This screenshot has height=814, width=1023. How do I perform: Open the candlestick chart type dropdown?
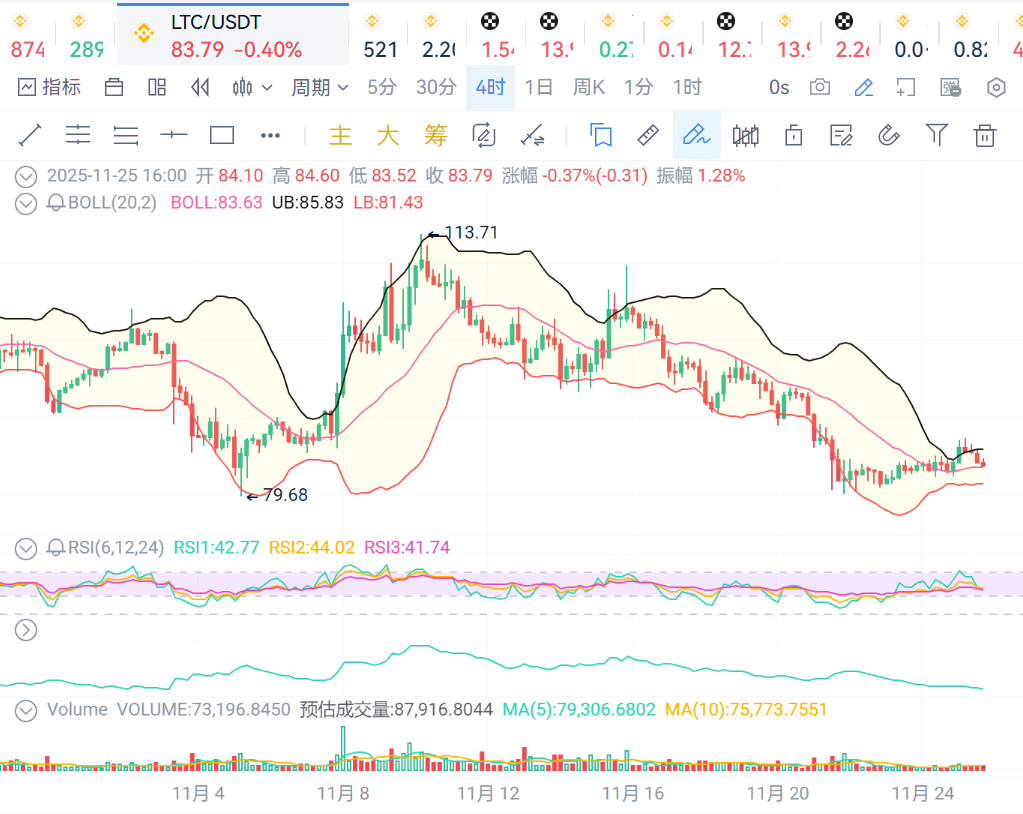[251, 88]
